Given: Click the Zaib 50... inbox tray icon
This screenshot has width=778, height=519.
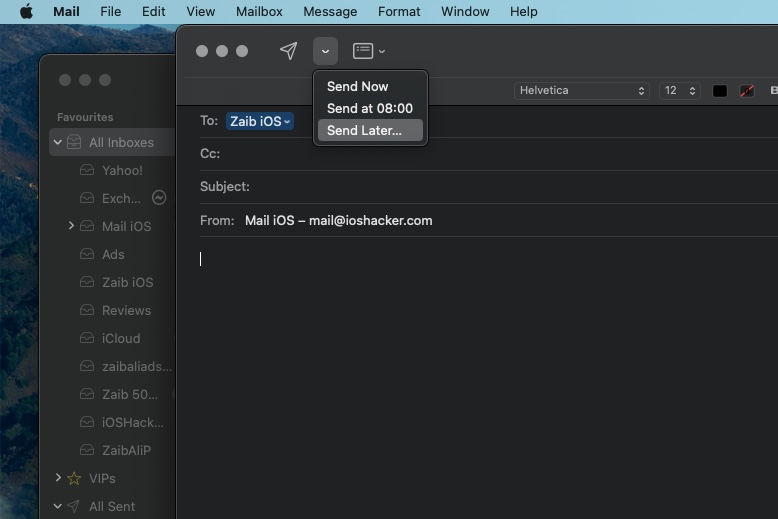Looking at the screenshot, I should pyautogui.click(x=87, y=394).
